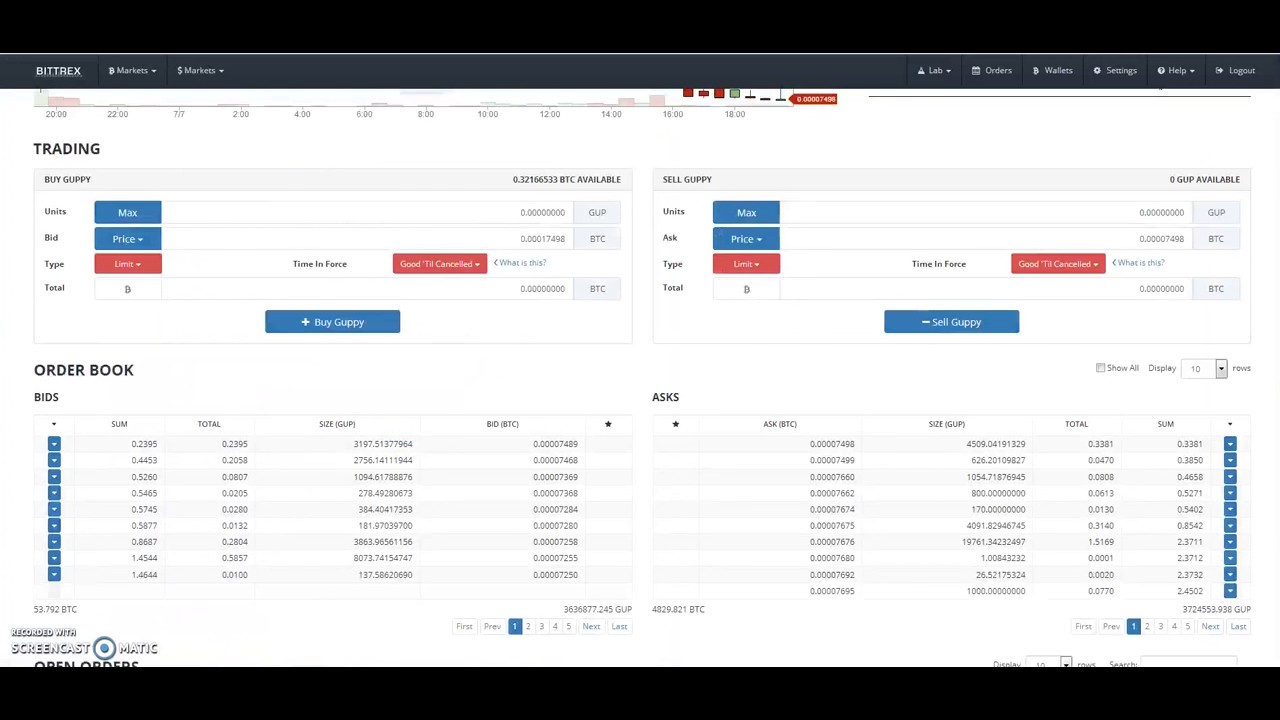1280x720 pixels.
Task: Click blue arrow icon for ask 0.00007498
Action: click(x=1230, y=444)
